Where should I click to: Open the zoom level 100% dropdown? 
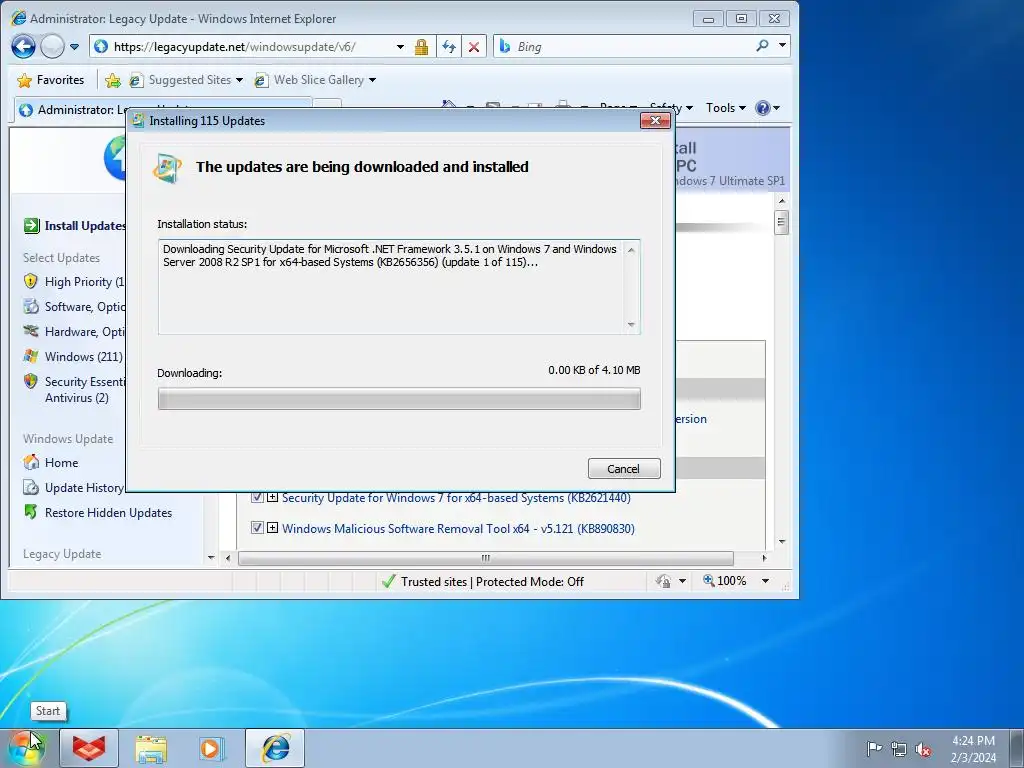[765, 581]
